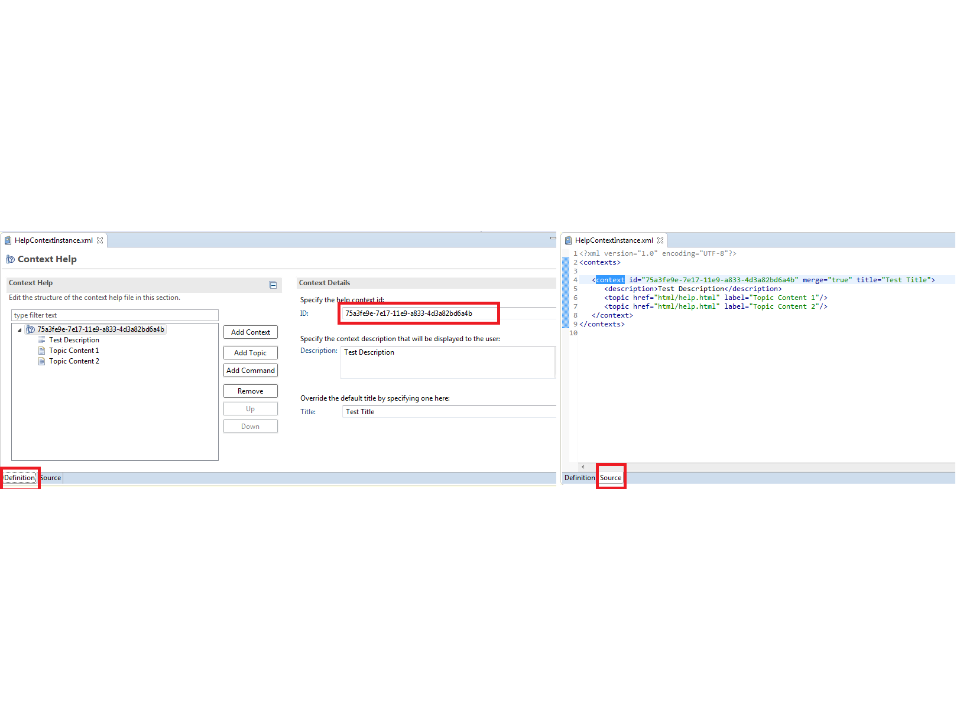This screenshot has width=960, height=720.
Task: Collapse the 75a3fe9e context tree node
Action: [19, 330]
